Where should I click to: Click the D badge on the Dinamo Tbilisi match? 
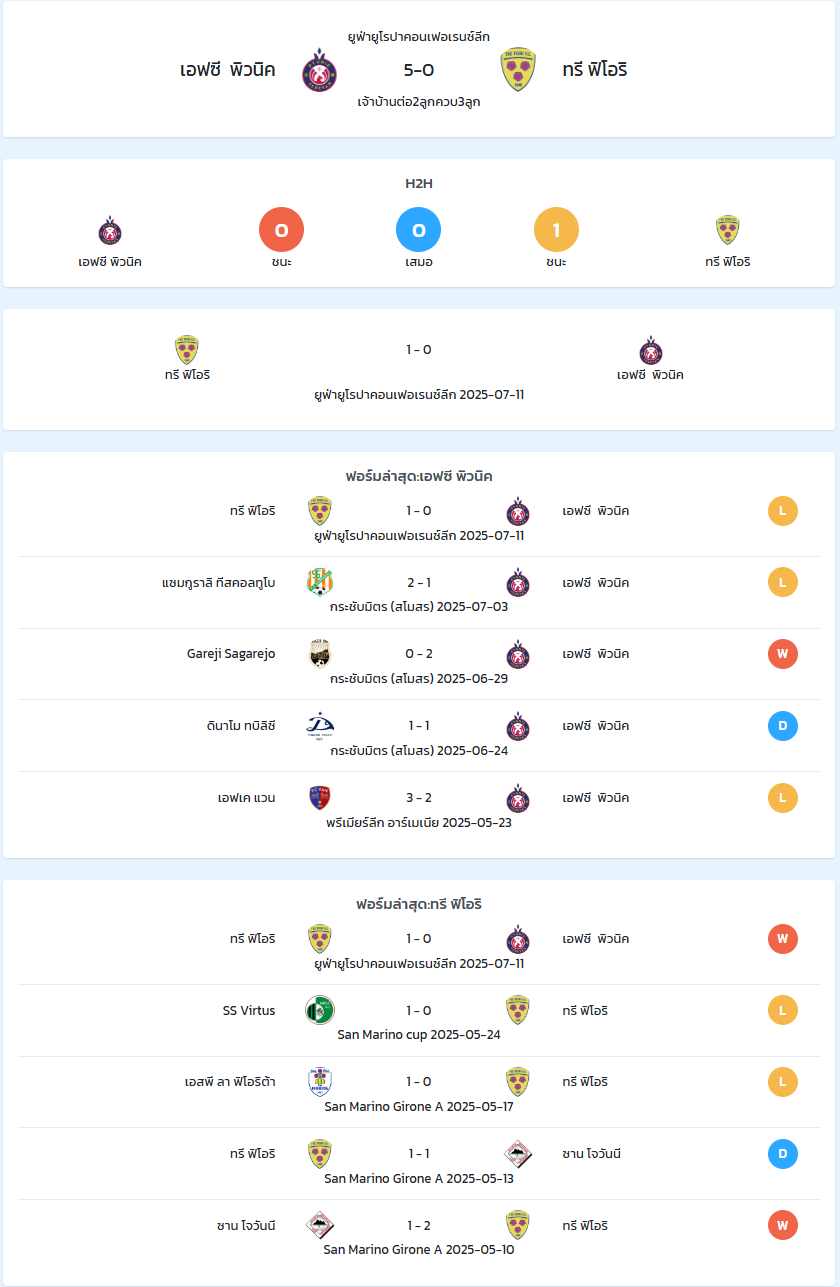coord(783,726)
